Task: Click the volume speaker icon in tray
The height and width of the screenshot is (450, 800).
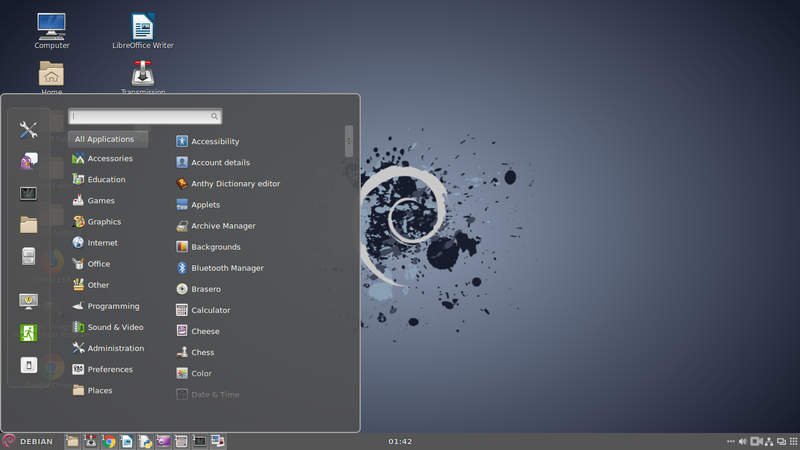Action: point(741,441)
